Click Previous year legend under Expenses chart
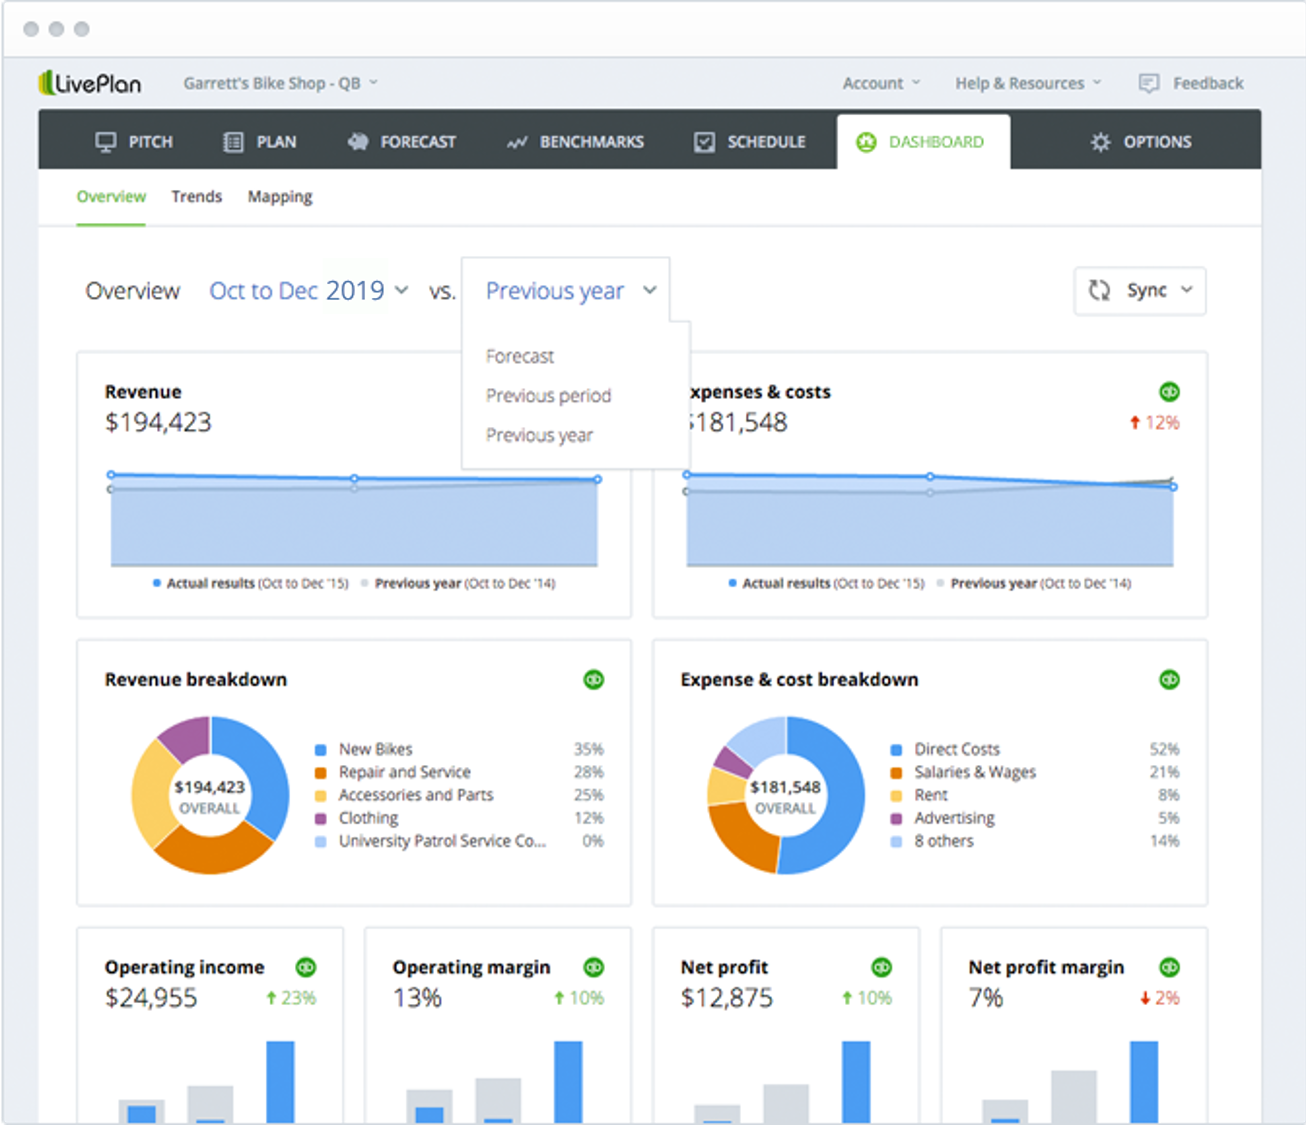1306x1125 pixels. pos(1034,583)
